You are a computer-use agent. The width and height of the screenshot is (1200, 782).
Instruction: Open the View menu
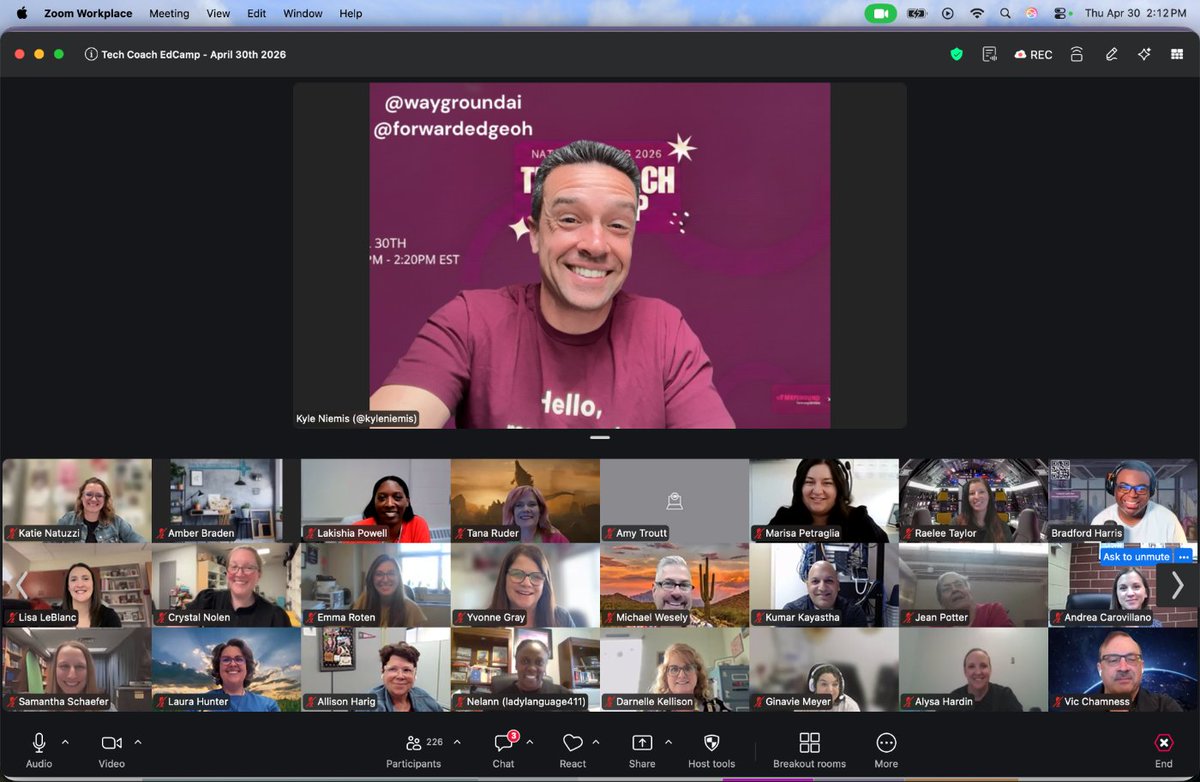(x=218, y=13)
